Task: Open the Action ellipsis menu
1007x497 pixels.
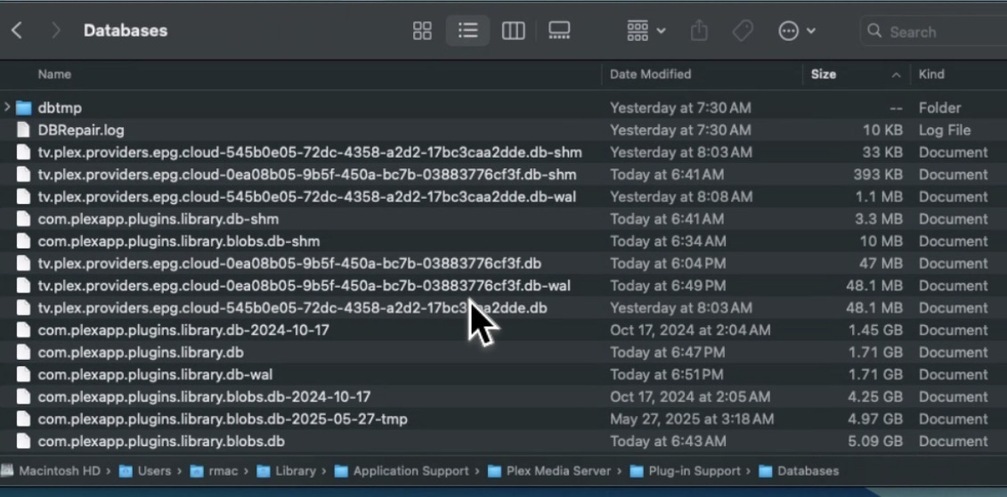Action: pos(797,31)
